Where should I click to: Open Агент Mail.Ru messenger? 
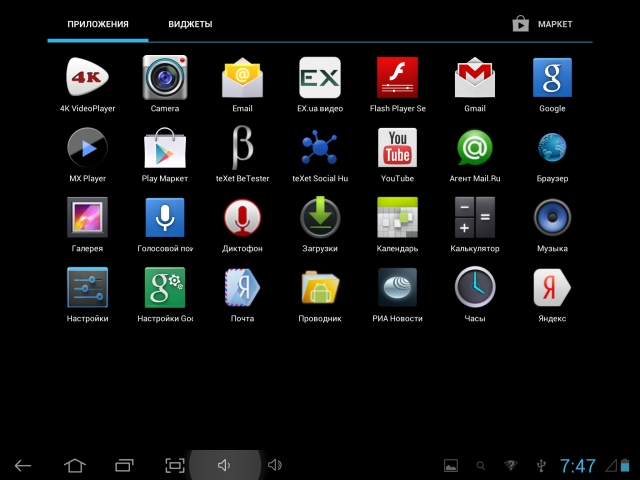point(475,148)
